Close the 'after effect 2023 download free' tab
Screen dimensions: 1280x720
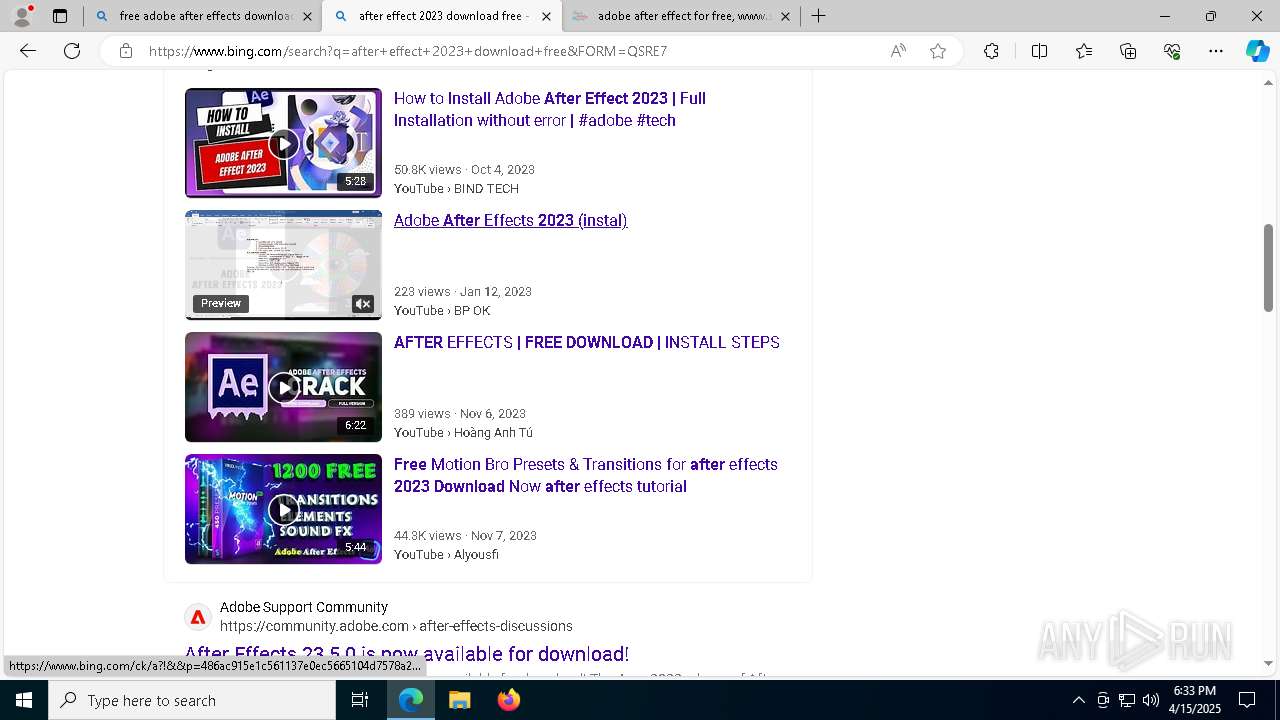546,16
